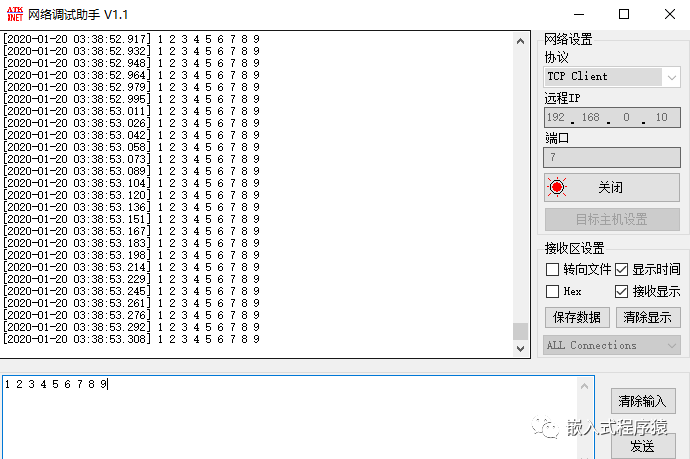Click the log line timestamped 03:38:53.198
The image size is (690, 459).
pos(132,255)
